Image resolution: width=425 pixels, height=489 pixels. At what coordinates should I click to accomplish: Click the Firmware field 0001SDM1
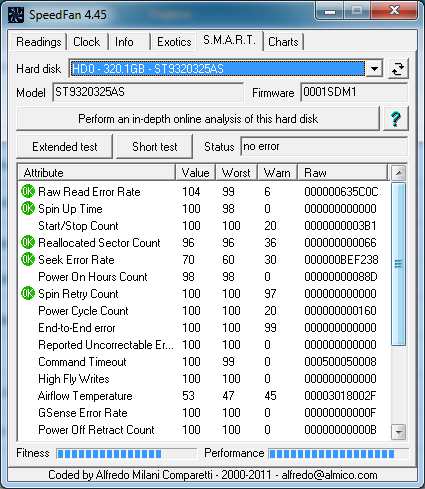(x=354, y=92)
